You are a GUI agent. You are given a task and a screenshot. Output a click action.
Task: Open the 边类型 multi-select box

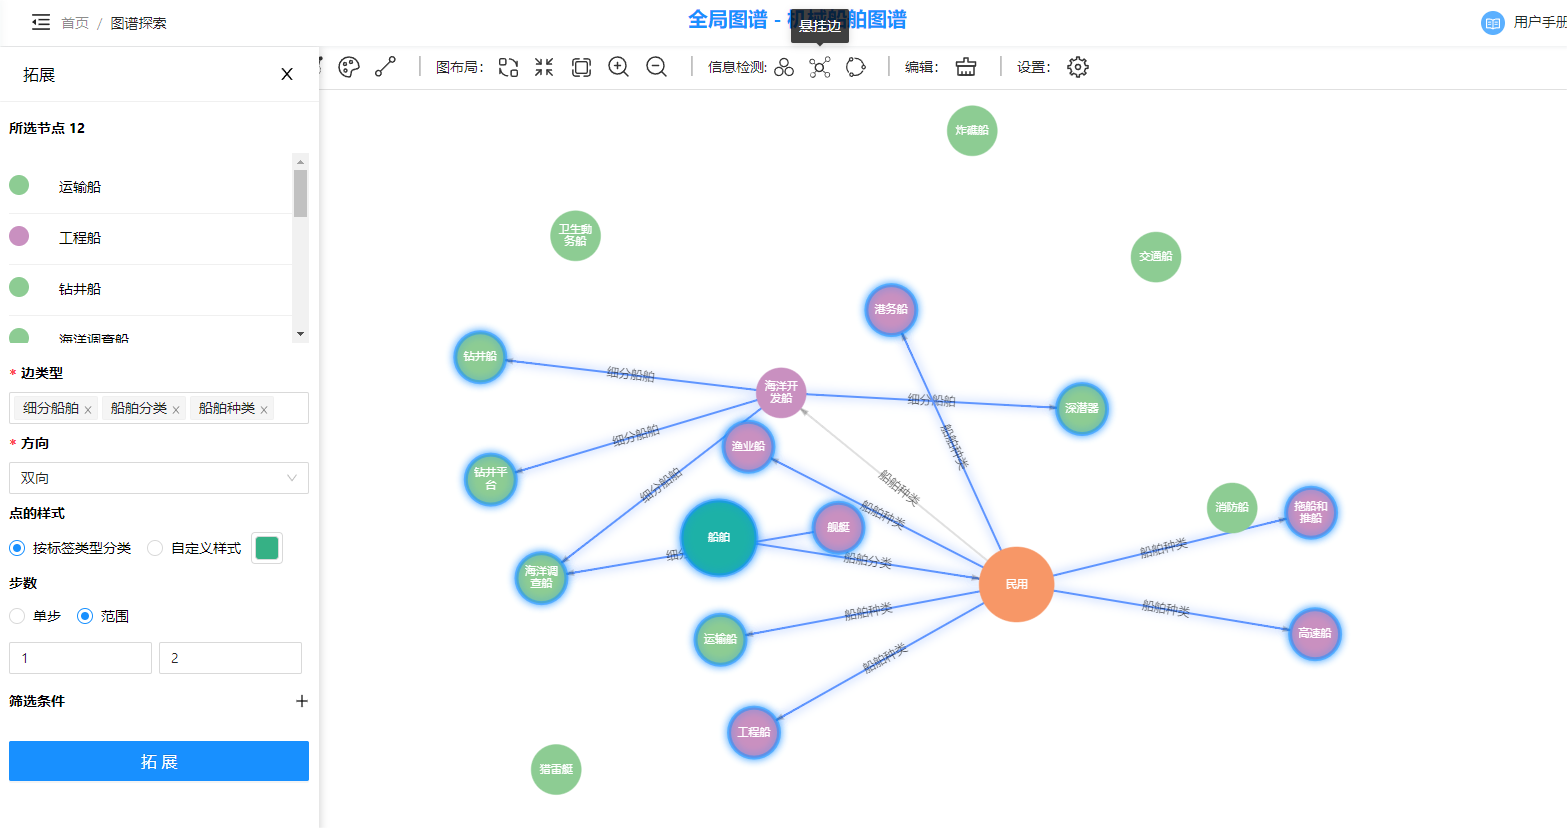click(x=290, y=408)
